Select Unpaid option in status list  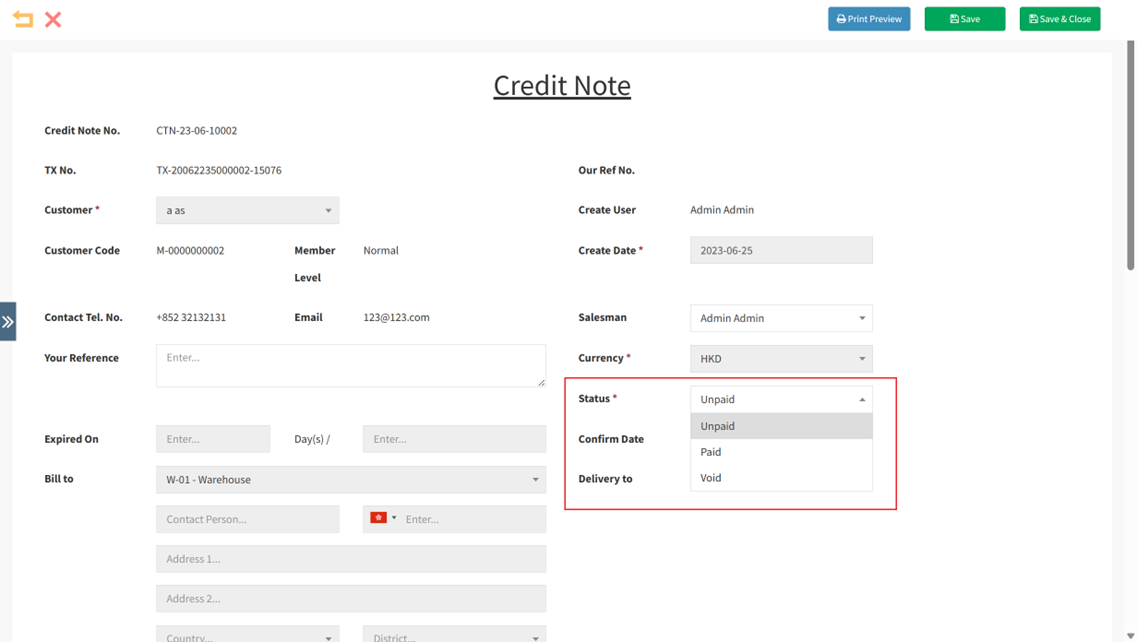[718, 426]
